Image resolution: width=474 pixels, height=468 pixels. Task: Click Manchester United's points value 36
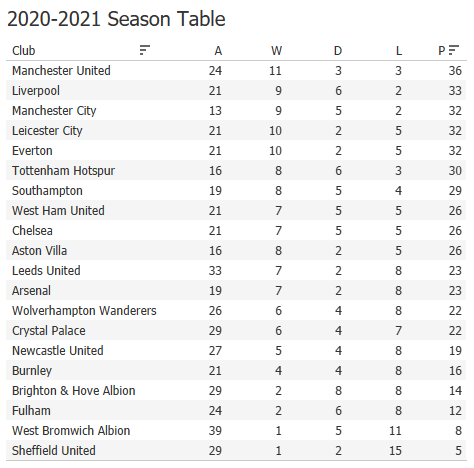pyautogui.click(x=455, y=71)
